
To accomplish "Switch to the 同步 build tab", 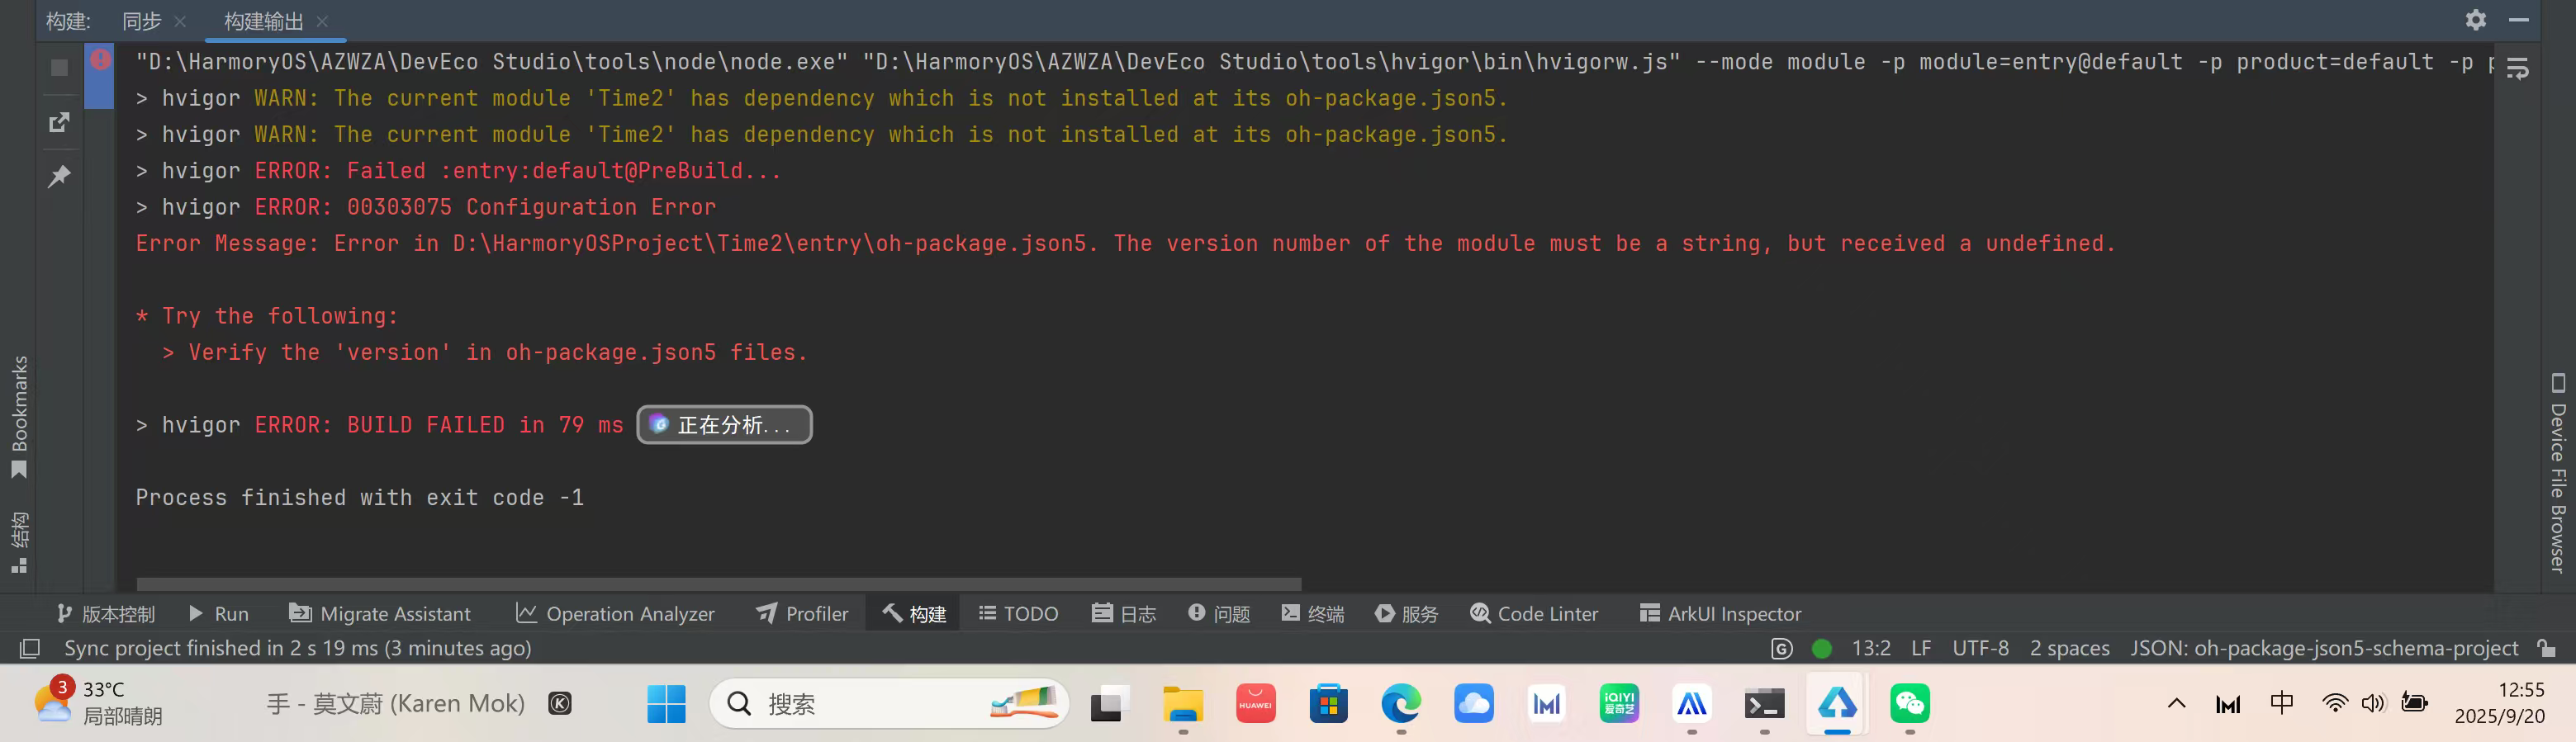I will pos(142,21).
